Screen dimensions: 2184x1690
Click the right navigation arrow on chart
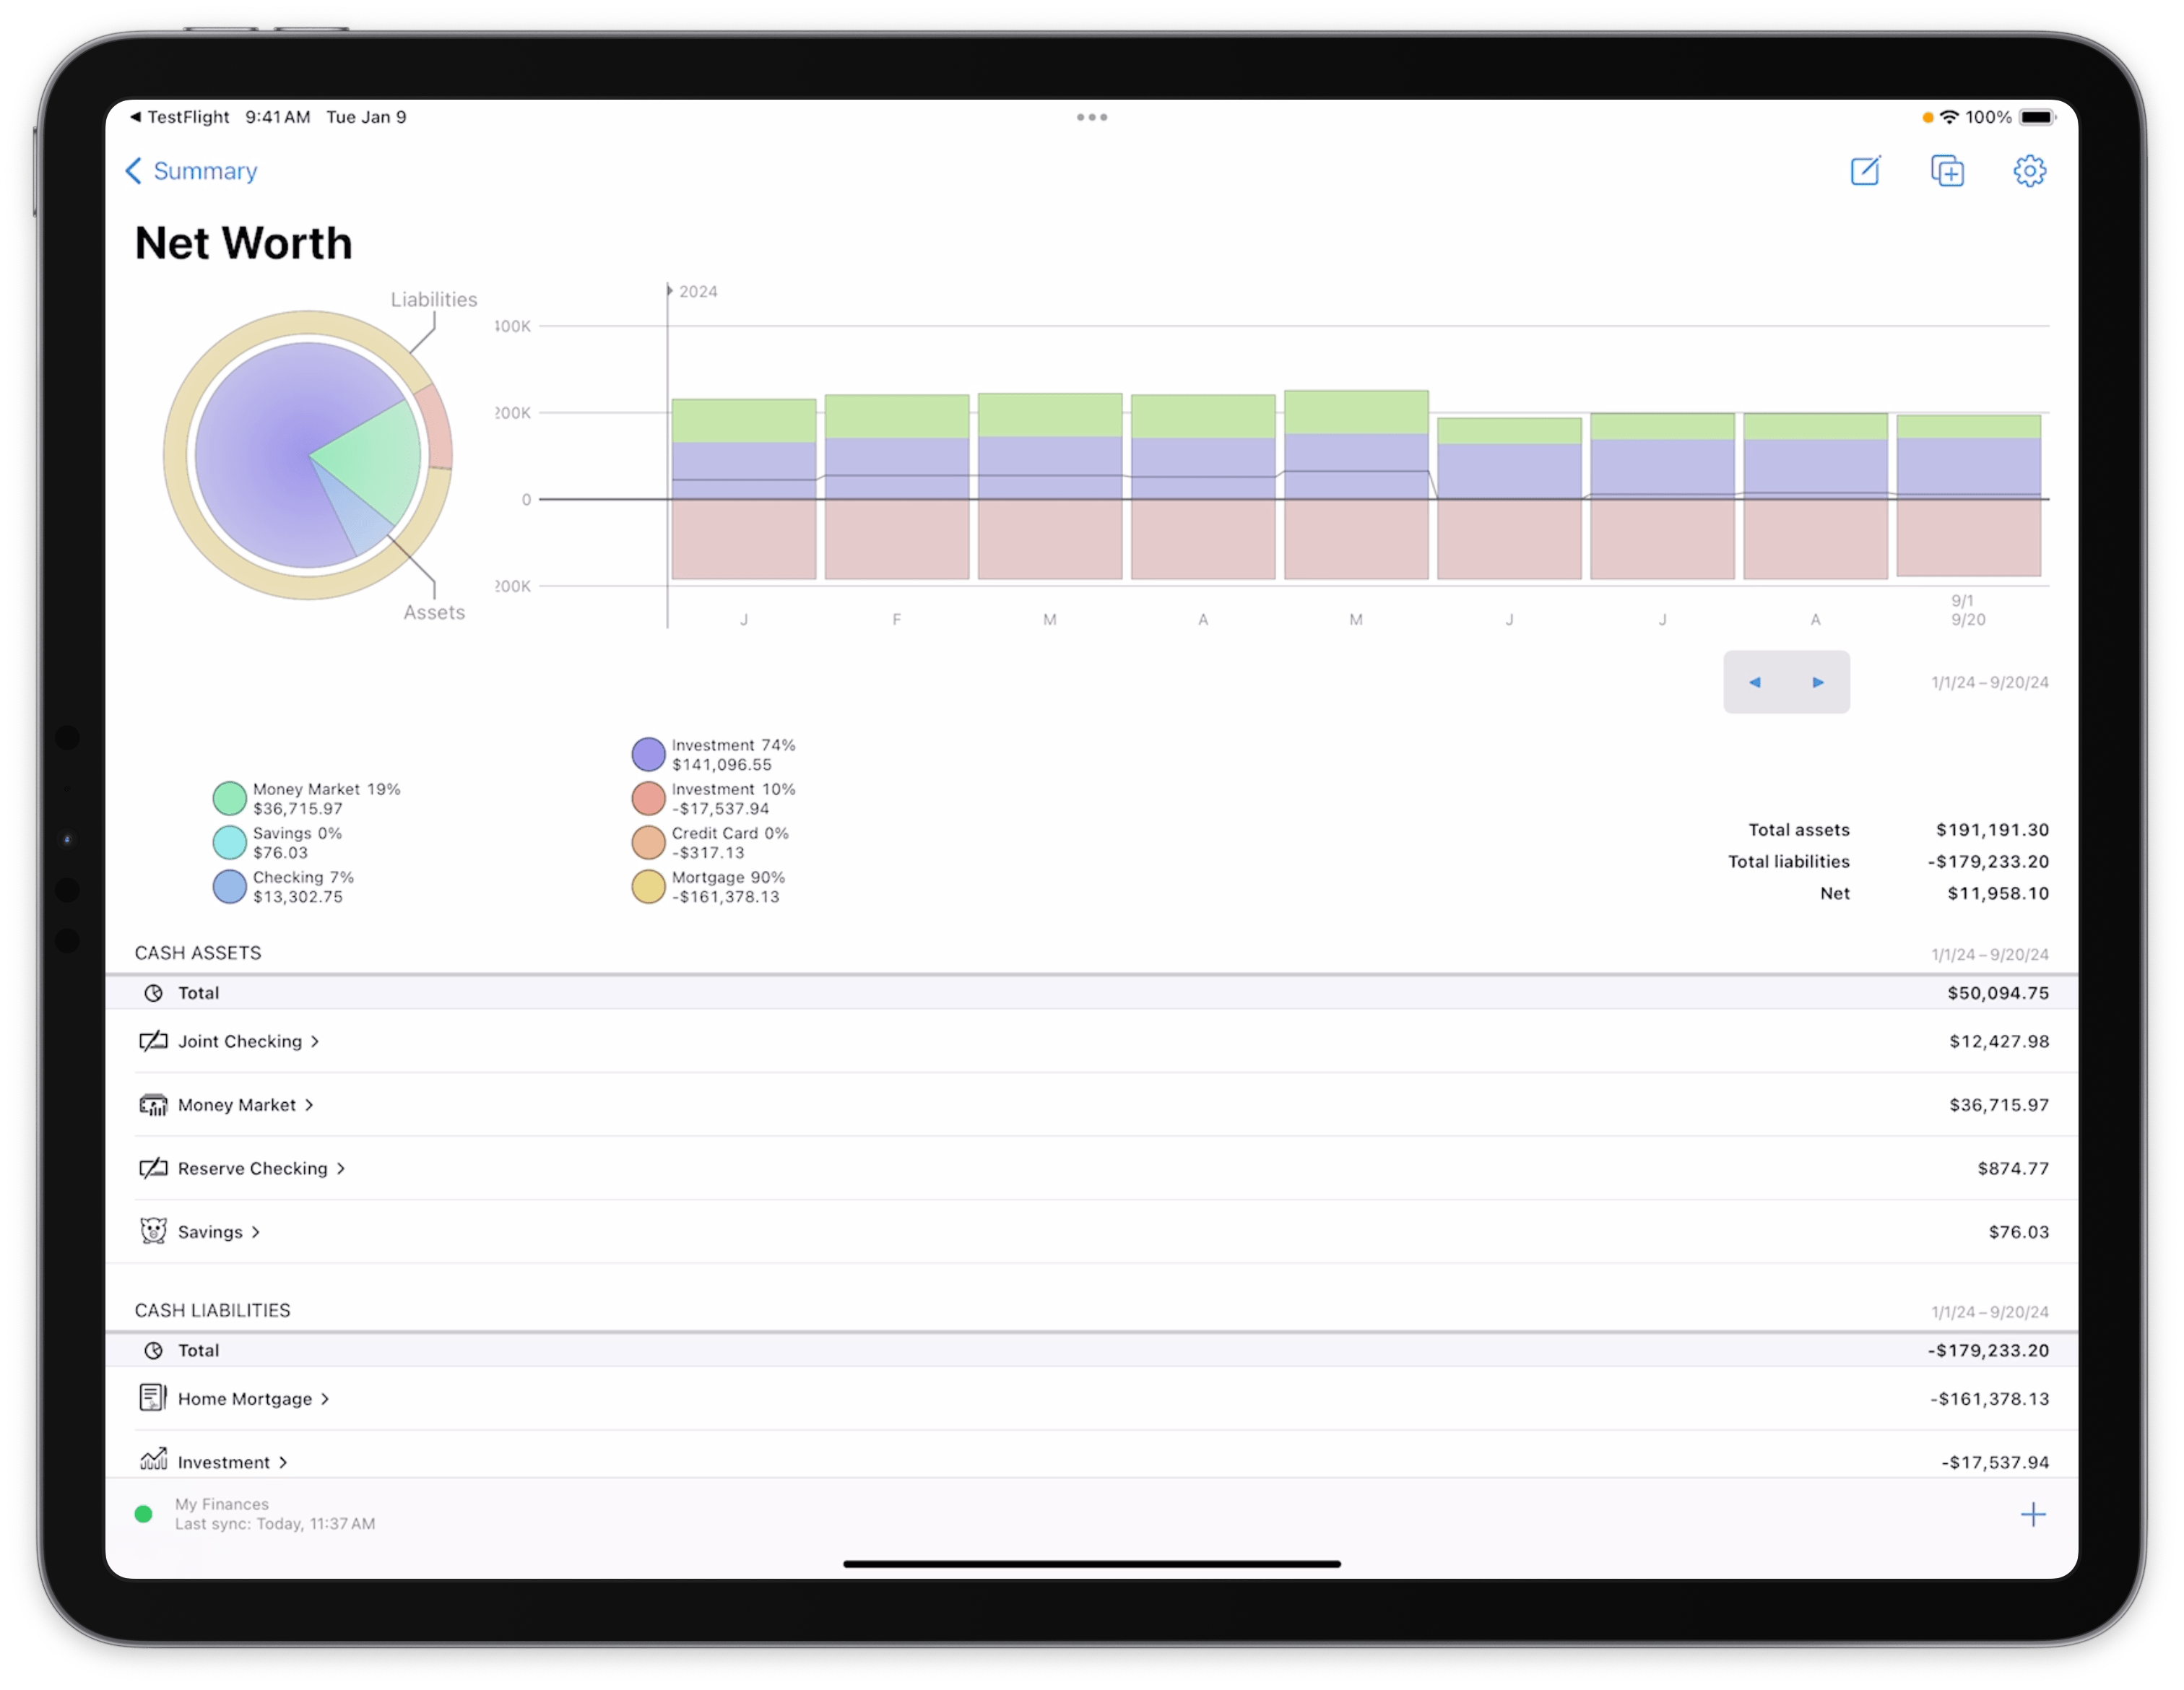pyautogui.click(x=1817, y=681)
